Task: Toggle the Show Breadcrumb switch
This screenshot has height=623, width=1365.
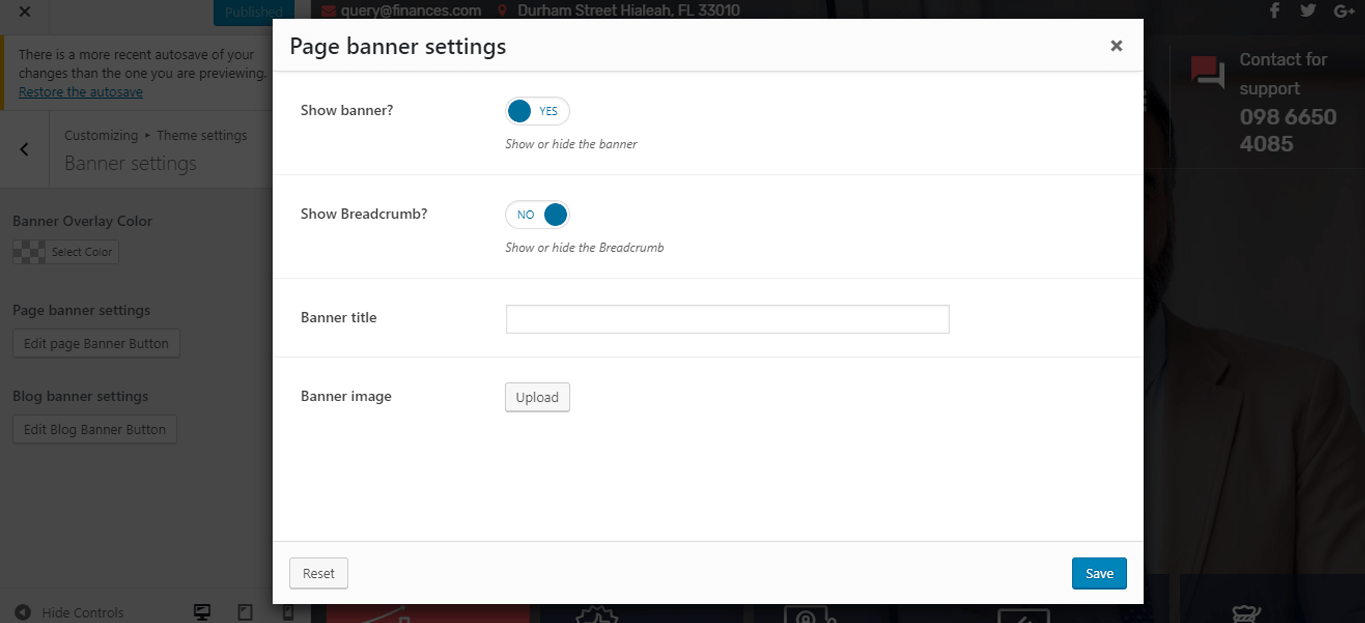Action: 537,214
